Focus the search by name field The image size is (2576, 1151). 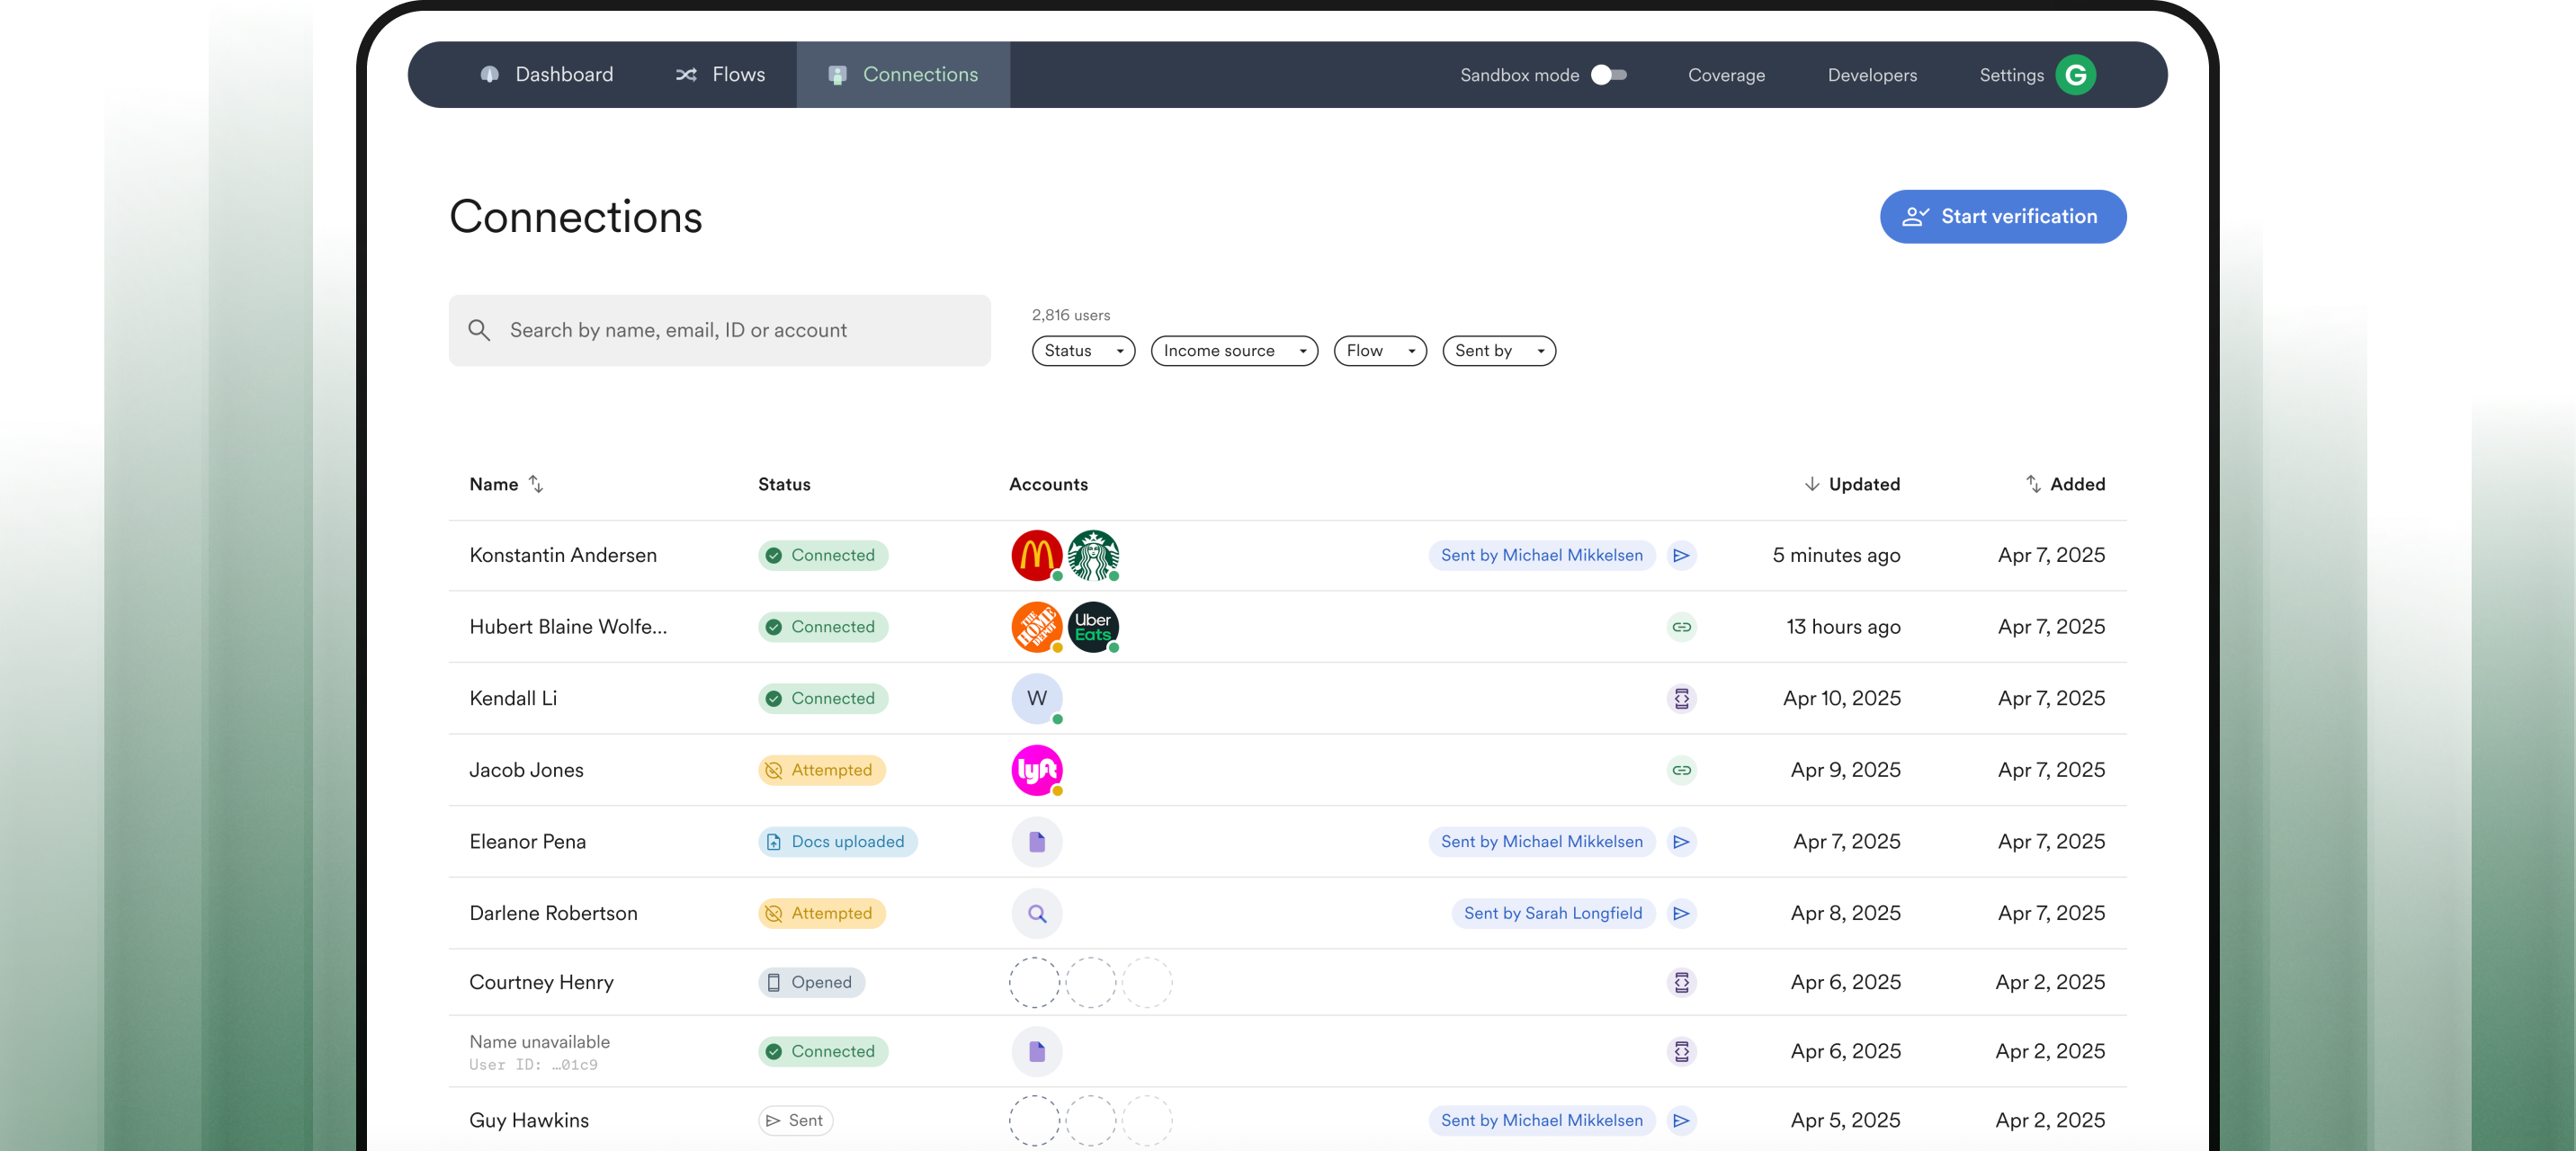pyautogui.click(x=720, y=330)
